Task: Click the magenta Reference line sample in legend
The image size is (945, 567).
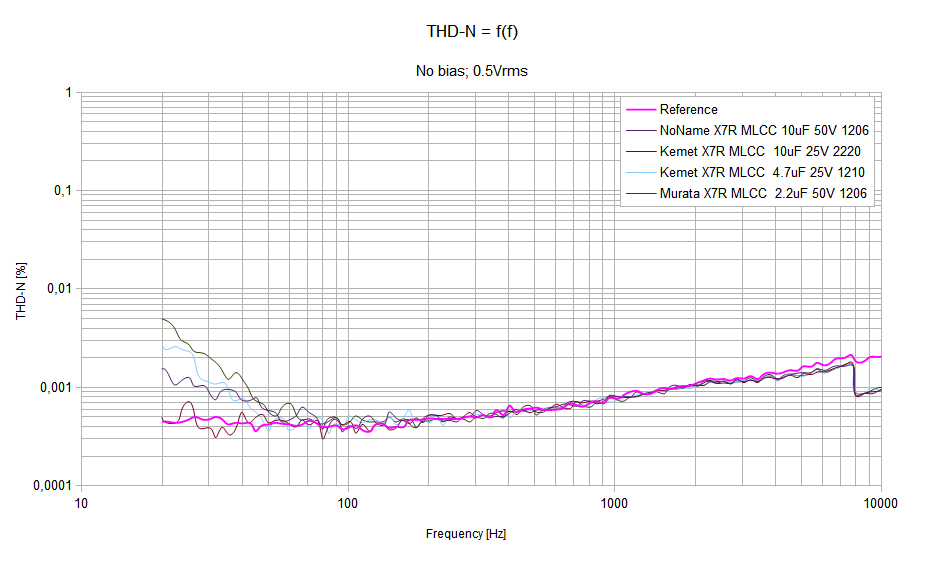Action: [639, 110]
